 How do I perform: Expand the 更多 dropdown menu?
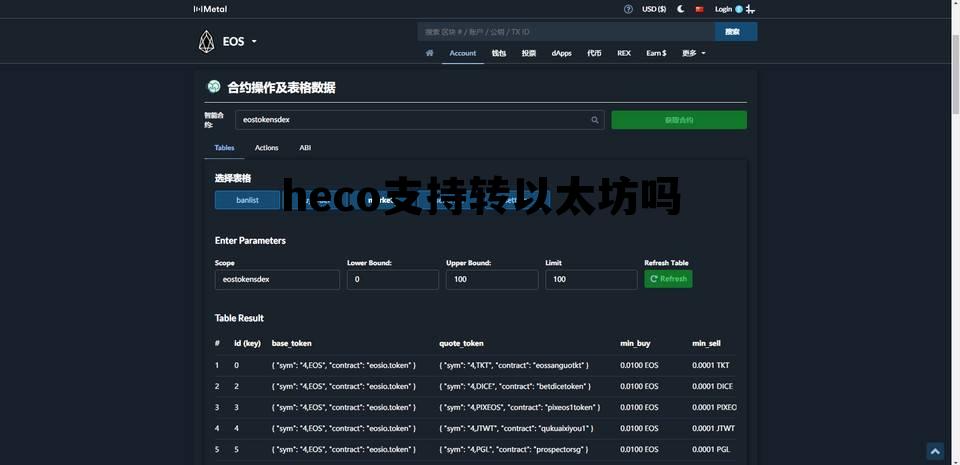694,53
